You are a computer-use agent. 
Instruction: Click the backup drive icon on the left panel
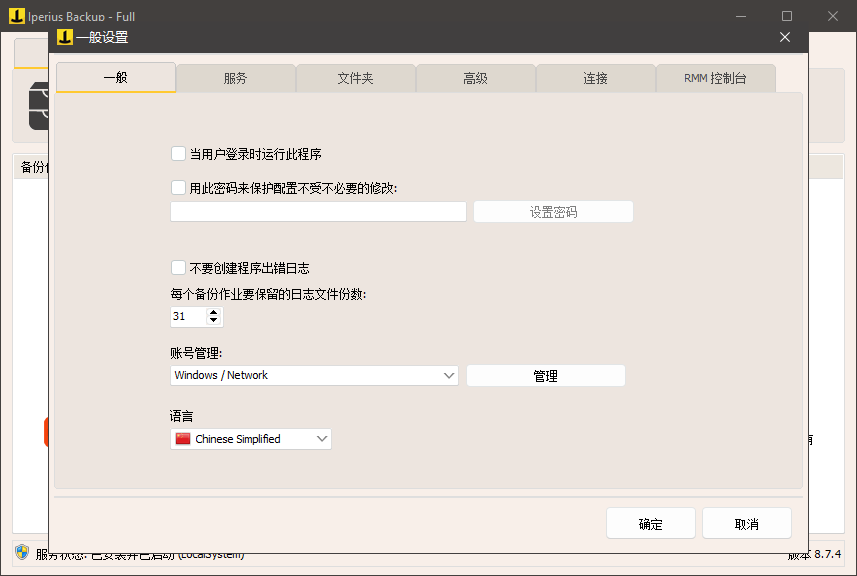click(35, 105)
